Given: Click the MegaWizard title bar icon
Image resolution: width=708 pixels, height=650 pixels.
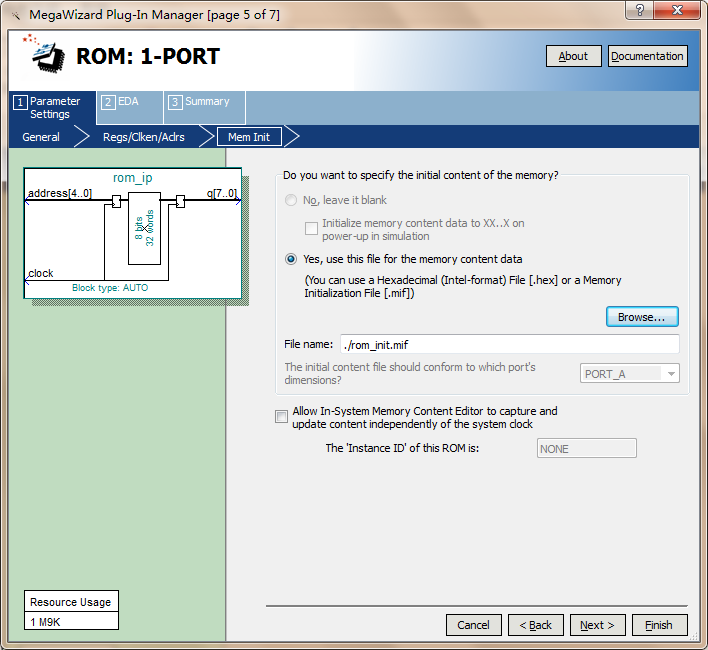Looking at the screenshot, I should pos(16,15).
